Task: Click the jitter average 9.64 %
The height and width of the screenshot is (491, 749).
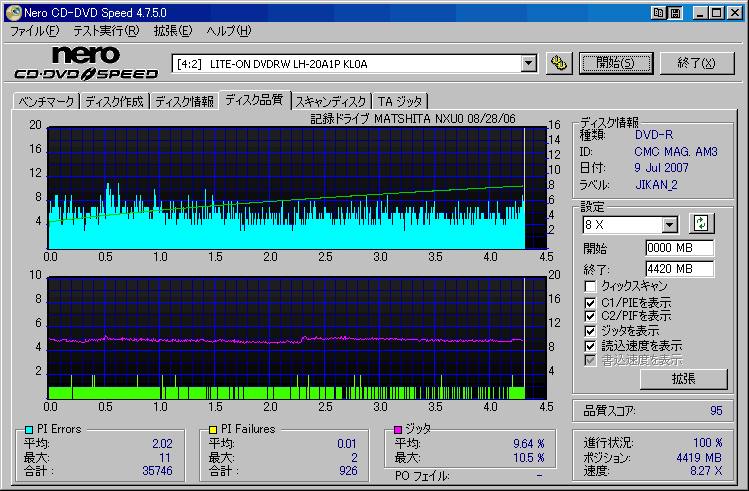Action: click(x=529, y=444)
